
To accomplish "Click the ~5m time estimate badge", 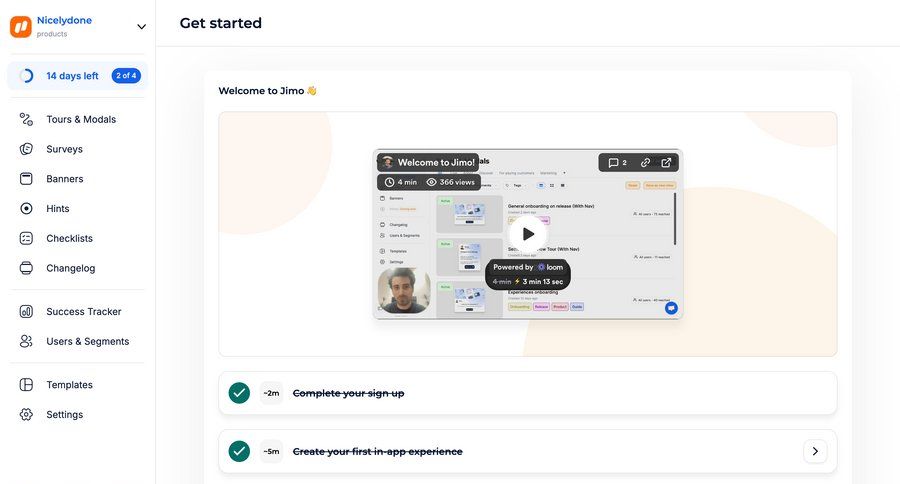I will click(x=271, y=451).
